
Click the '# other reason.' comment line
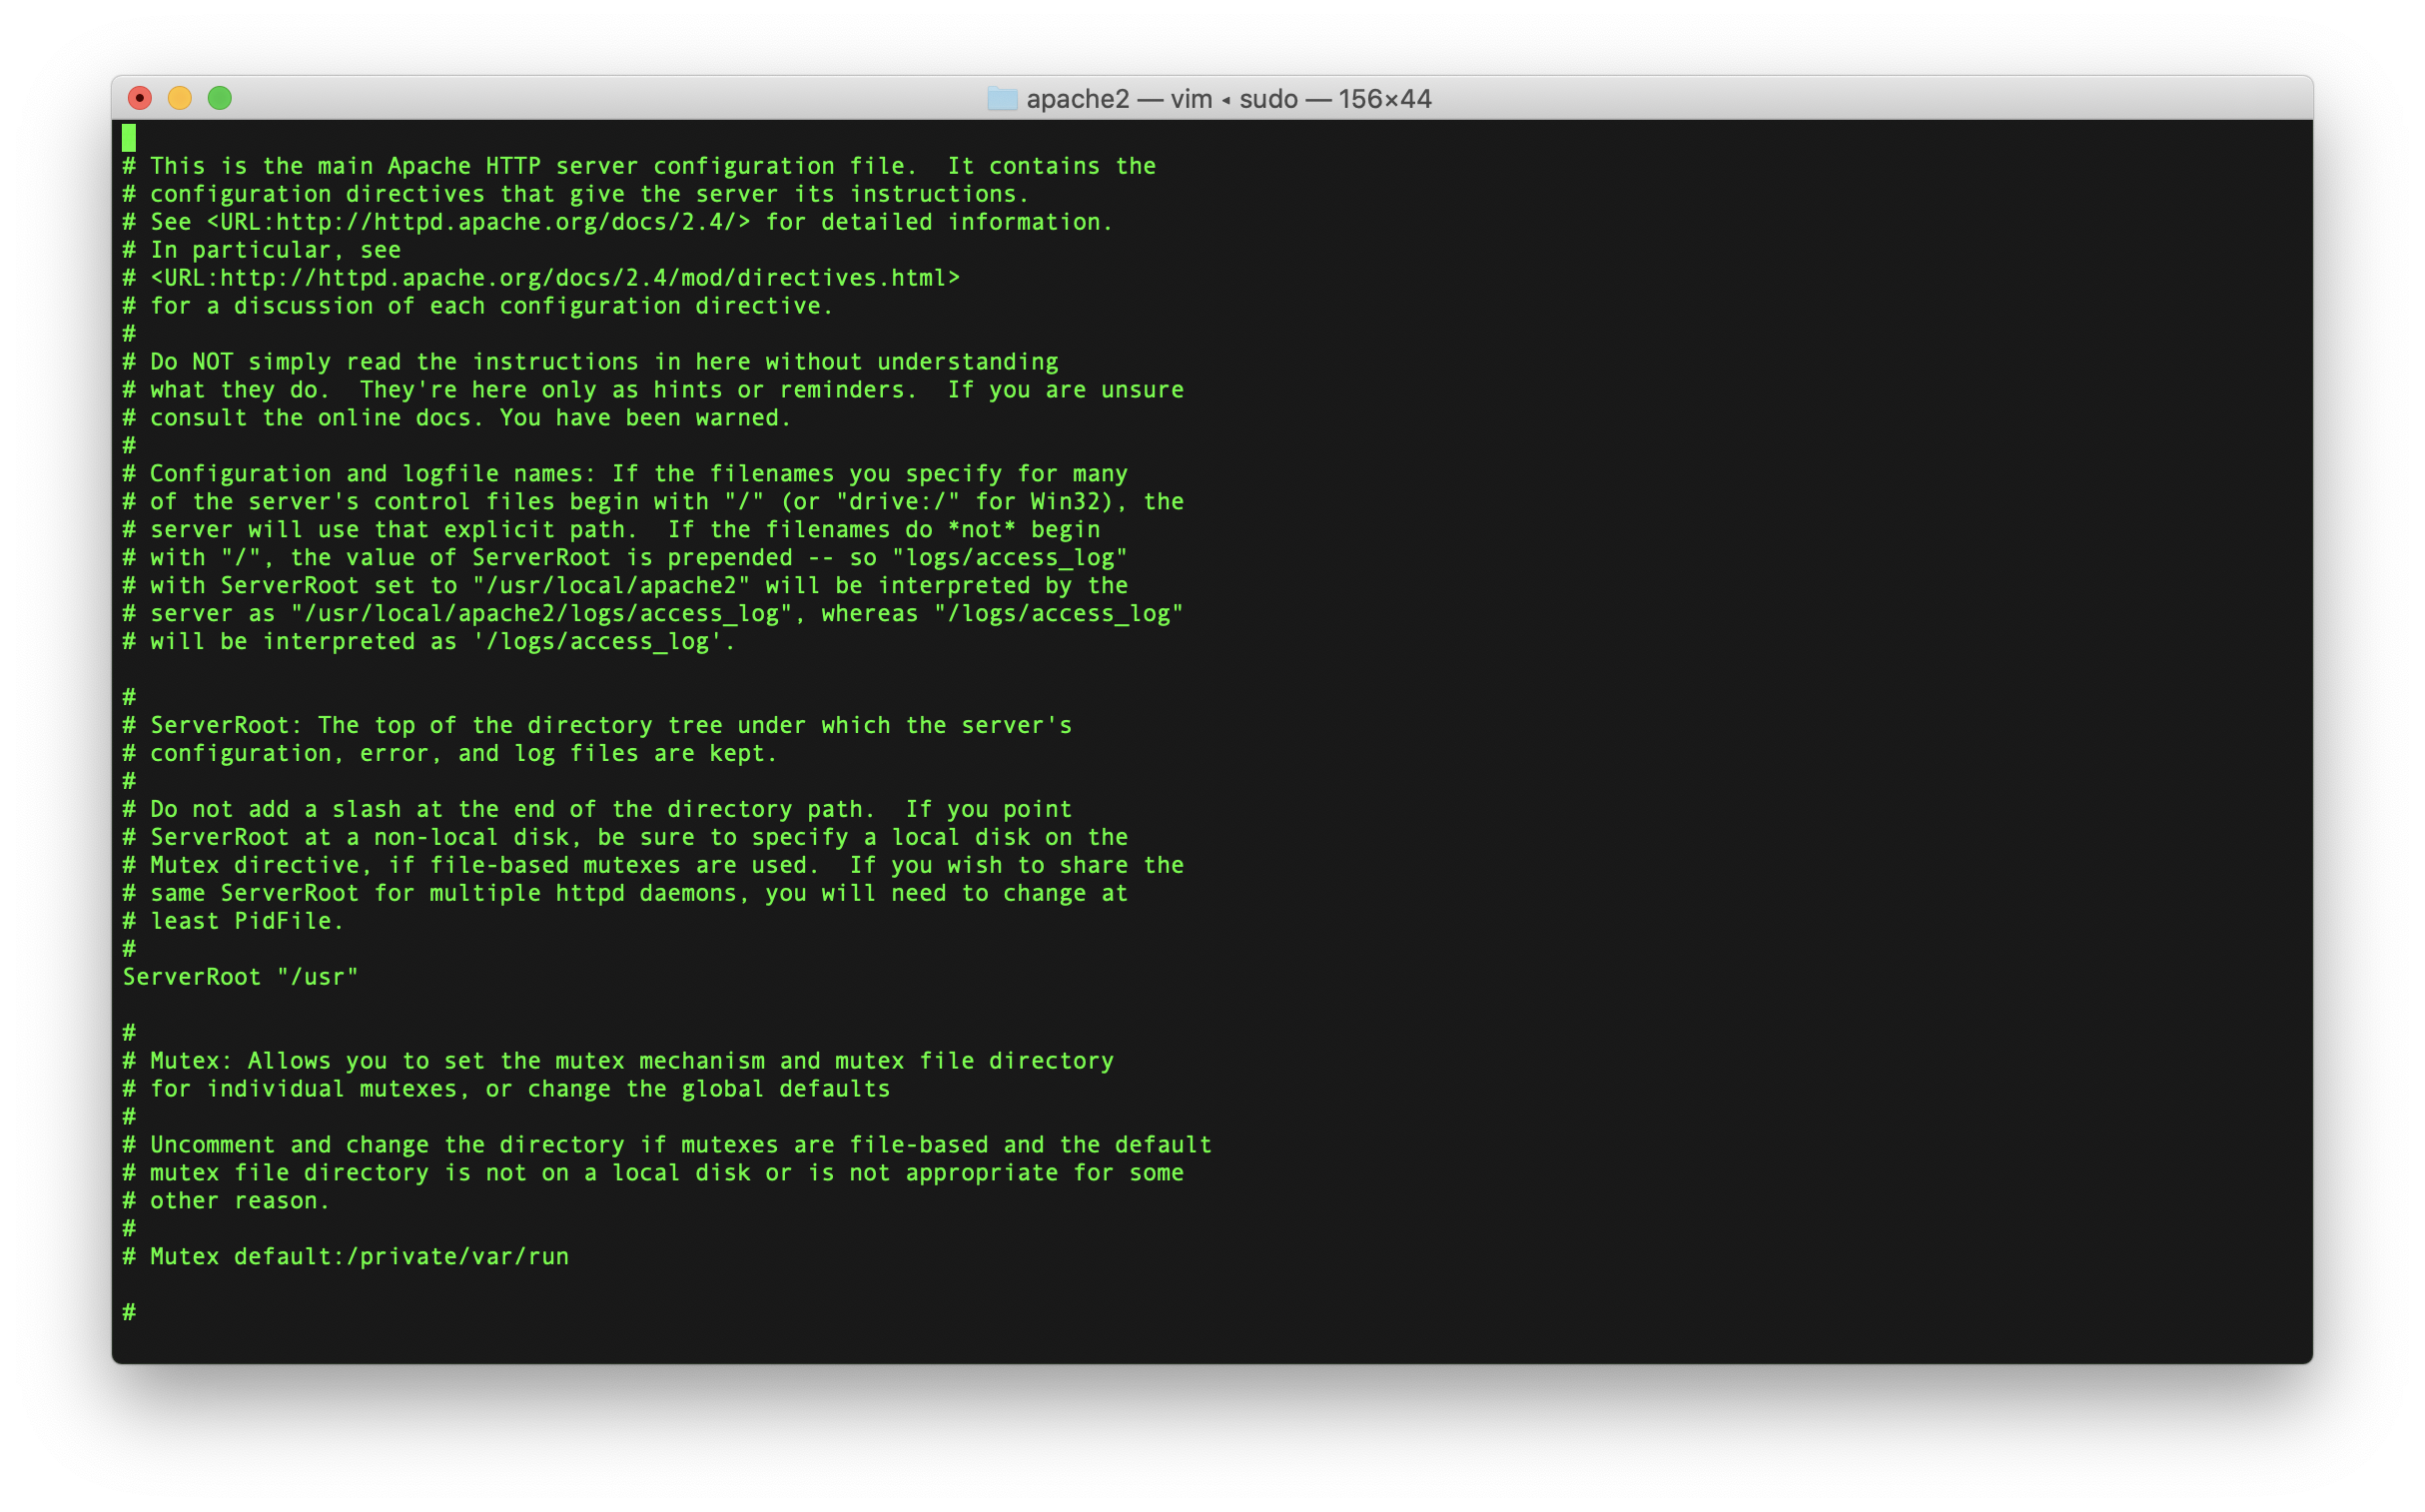click(226, 1201)
